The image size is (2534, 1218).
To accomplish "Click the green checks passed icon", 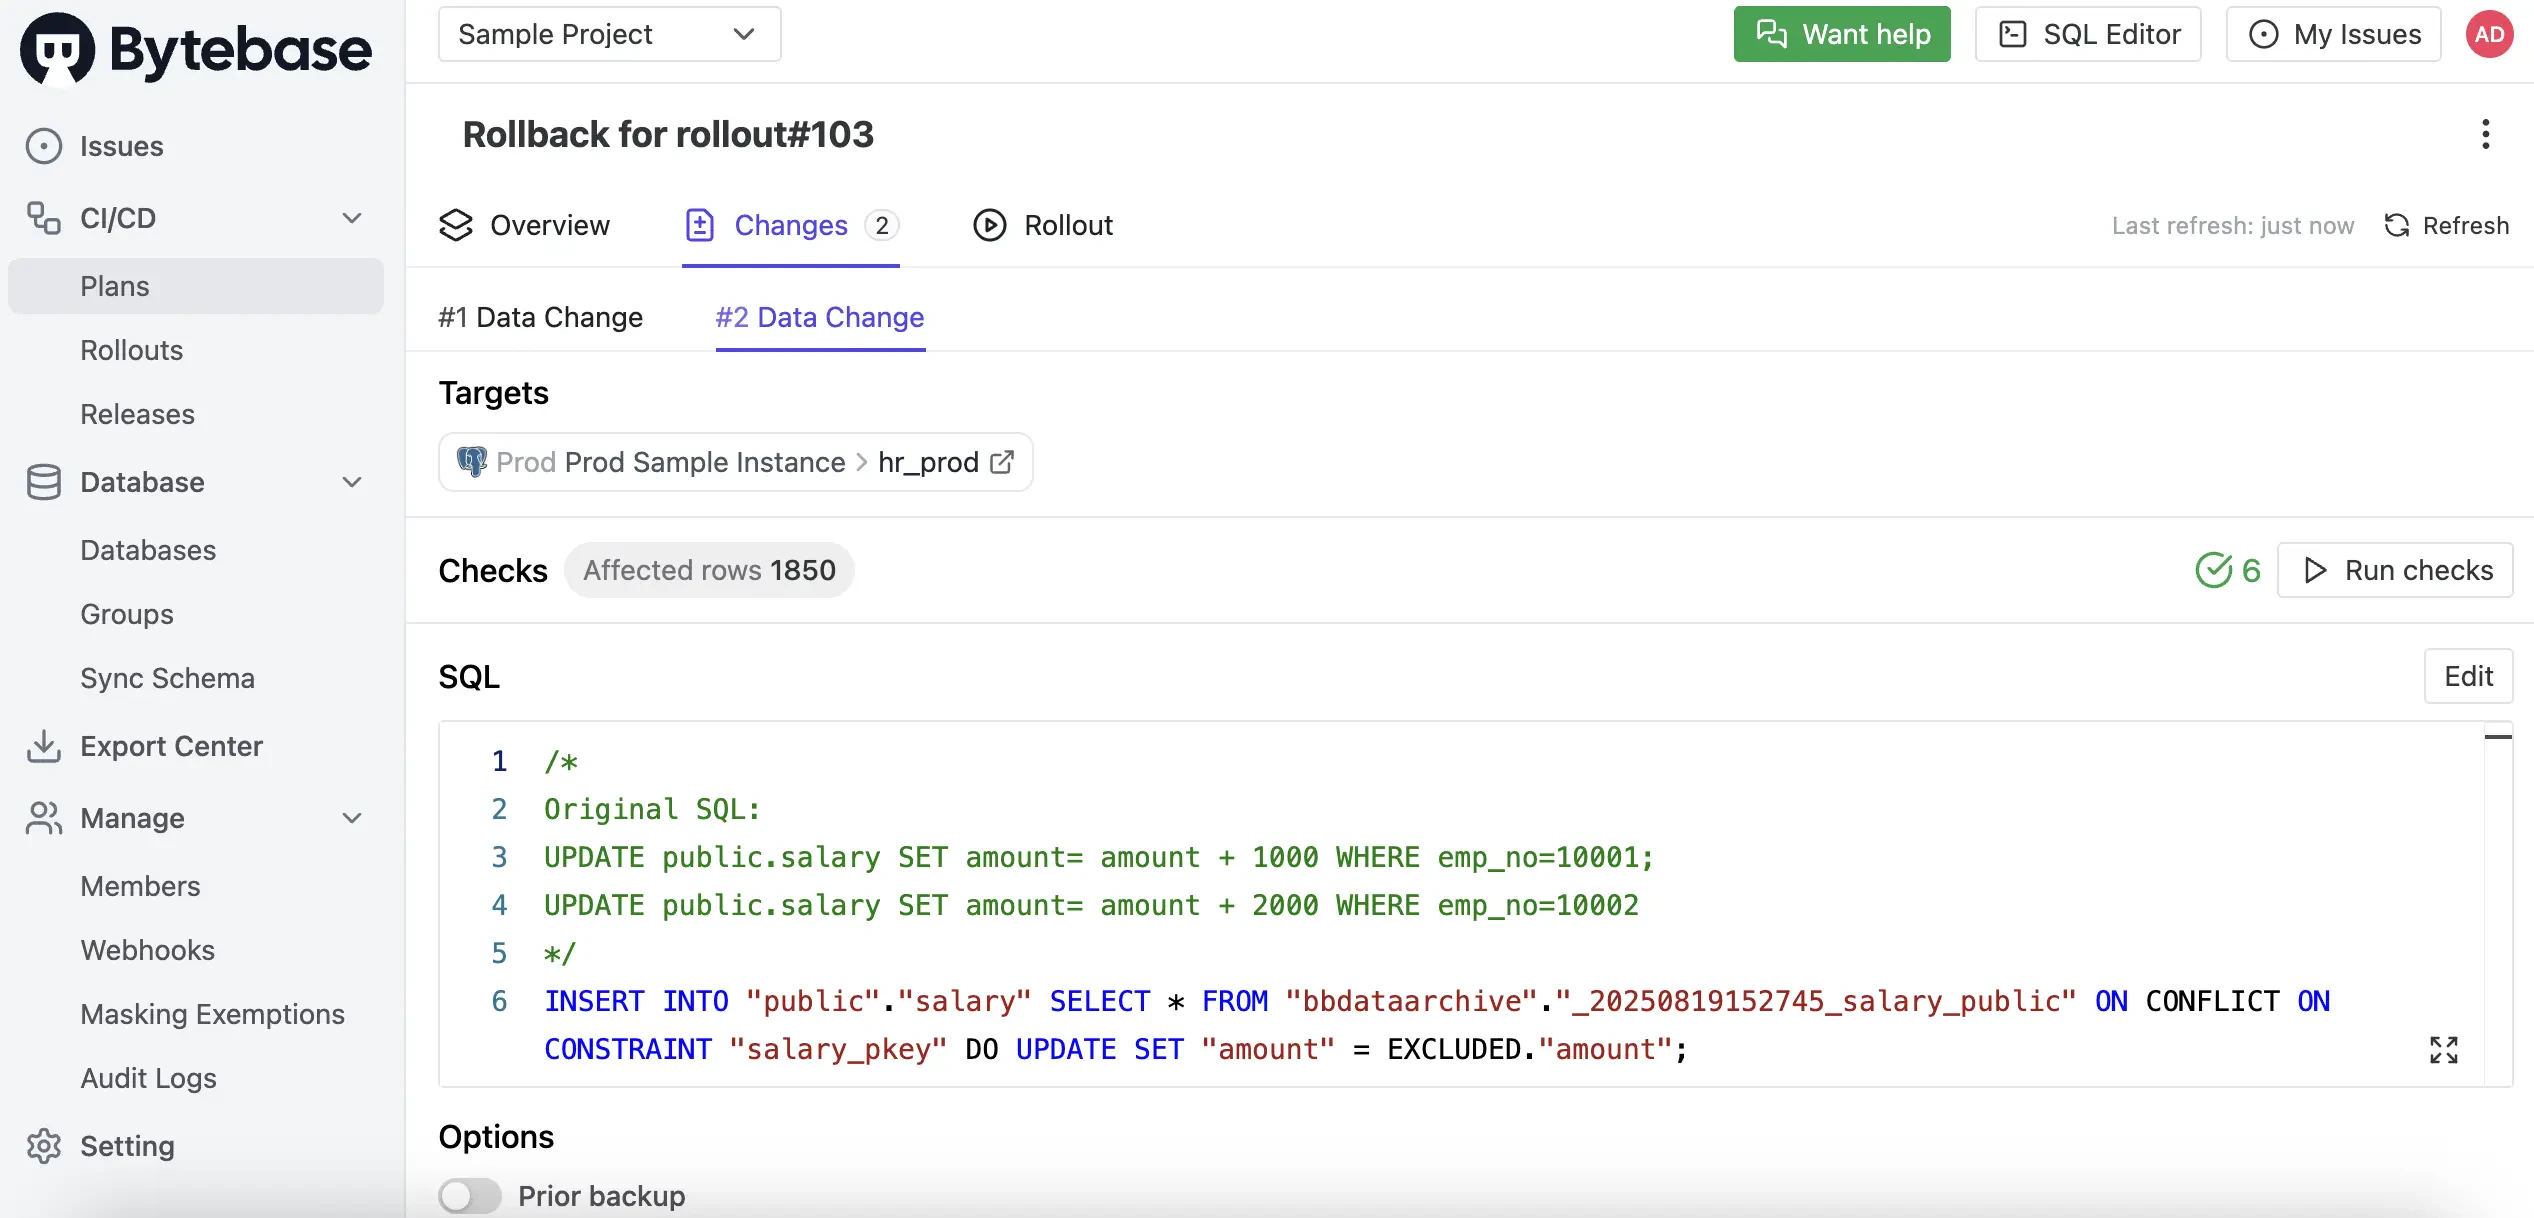I will pos(2213,570).
